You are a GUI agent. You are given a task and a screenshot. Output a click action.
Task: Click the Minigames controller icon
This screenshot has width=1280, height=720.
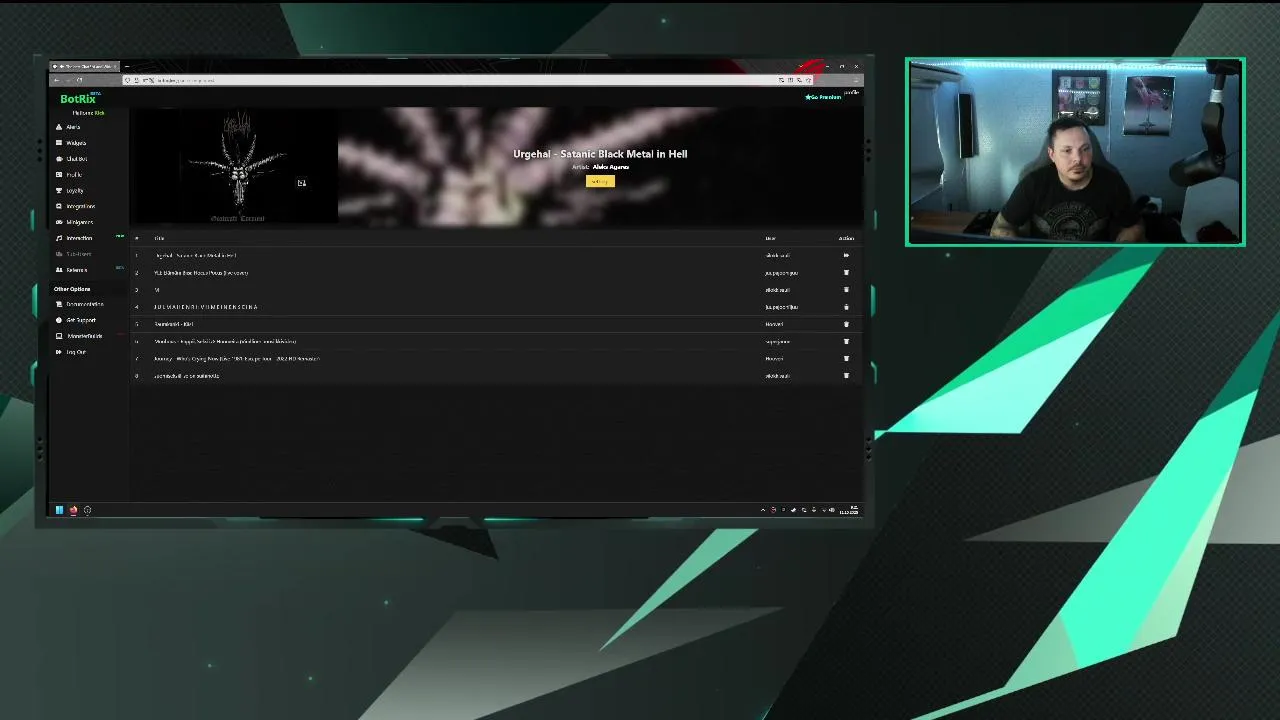click(x=59, y=222)
